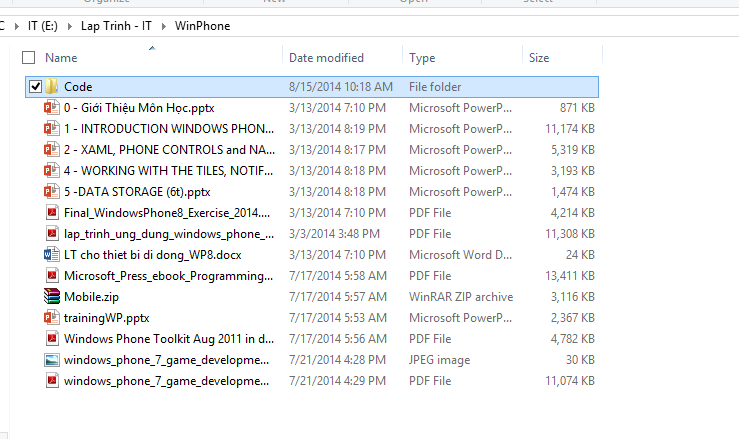Click the 871 KB size value
Viewport: 739px width, 439px height.
click(577, 108)
